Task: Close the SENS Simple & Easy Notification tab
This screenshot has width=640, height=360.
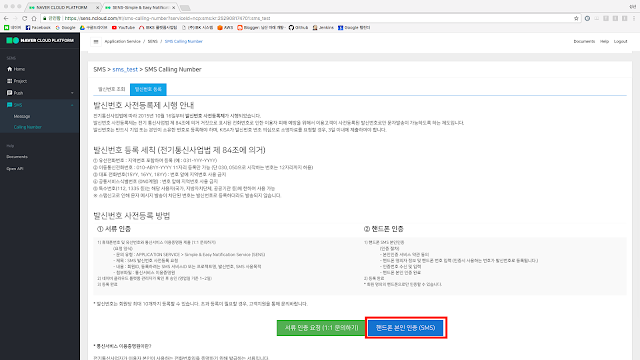Action: point(173,8)
